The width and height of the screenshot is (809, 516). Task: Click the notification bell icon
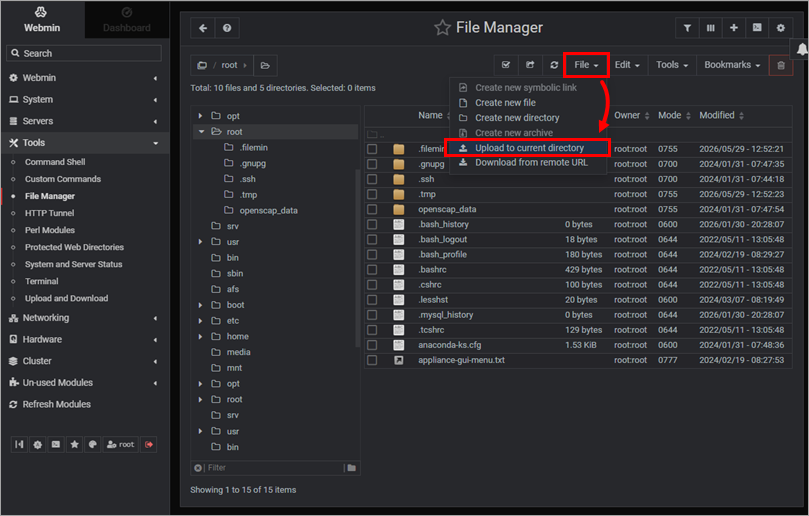point(802,50)
